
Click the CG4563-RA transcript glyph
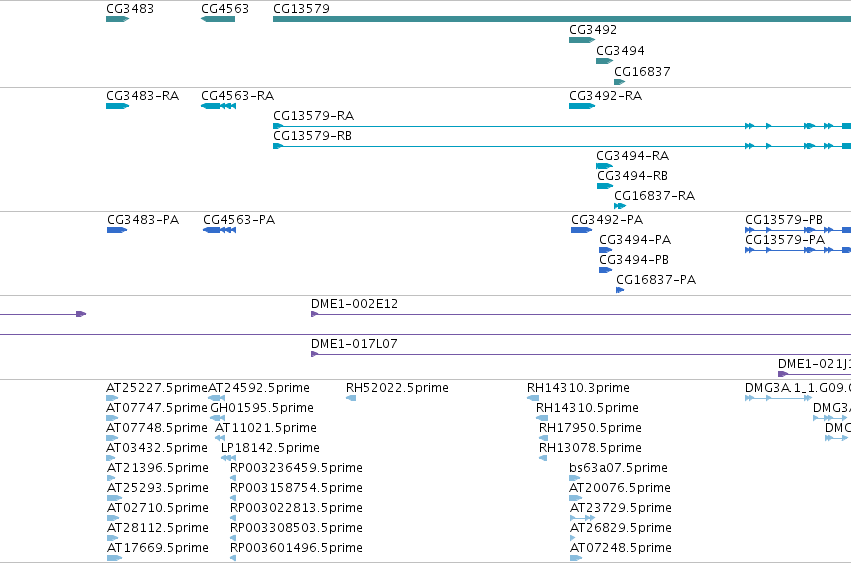coord(218,106)
